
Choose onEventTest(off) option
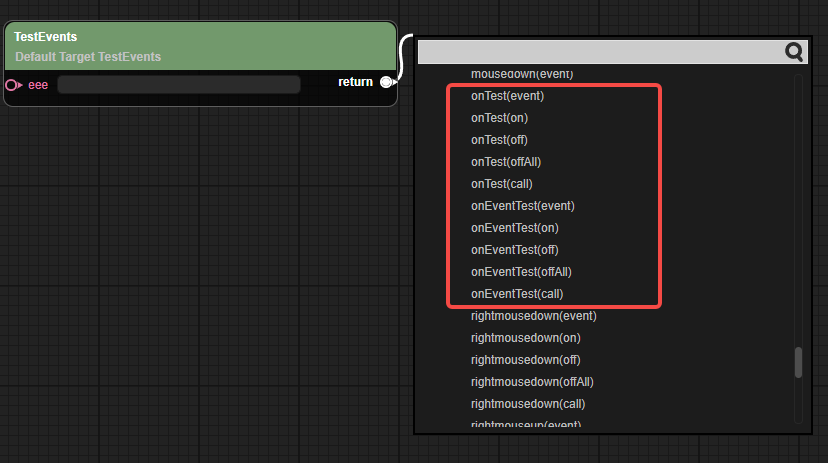[514, 250]
